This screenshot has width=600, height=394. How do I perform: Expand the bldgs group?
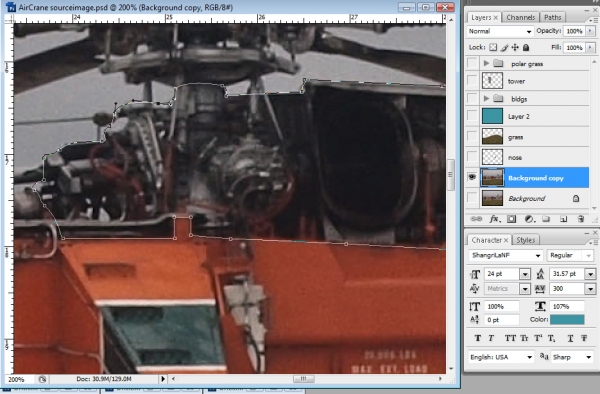[486, 99]
